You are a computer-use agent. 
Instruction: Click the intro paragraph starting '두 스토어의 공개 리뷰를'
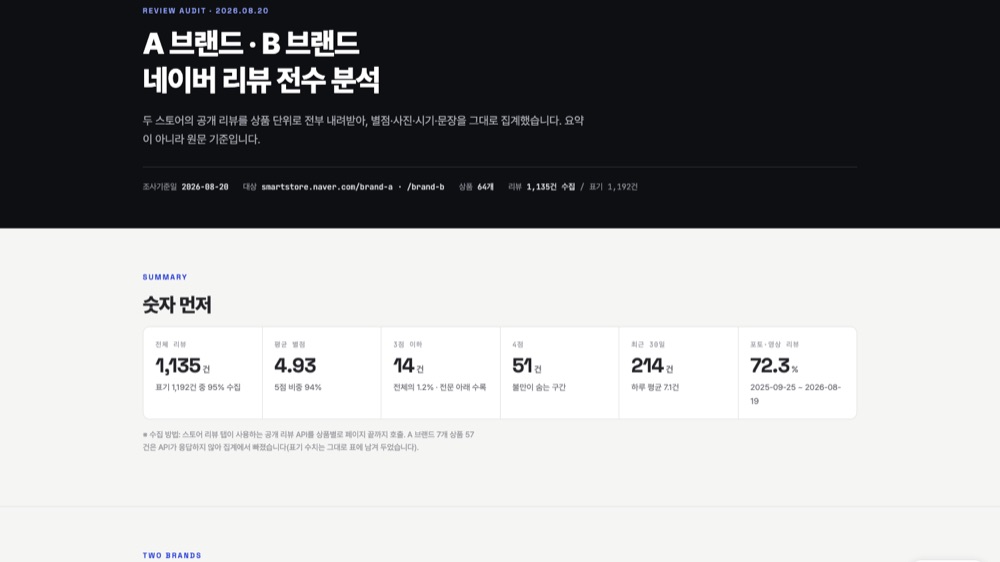coord(363,129)
